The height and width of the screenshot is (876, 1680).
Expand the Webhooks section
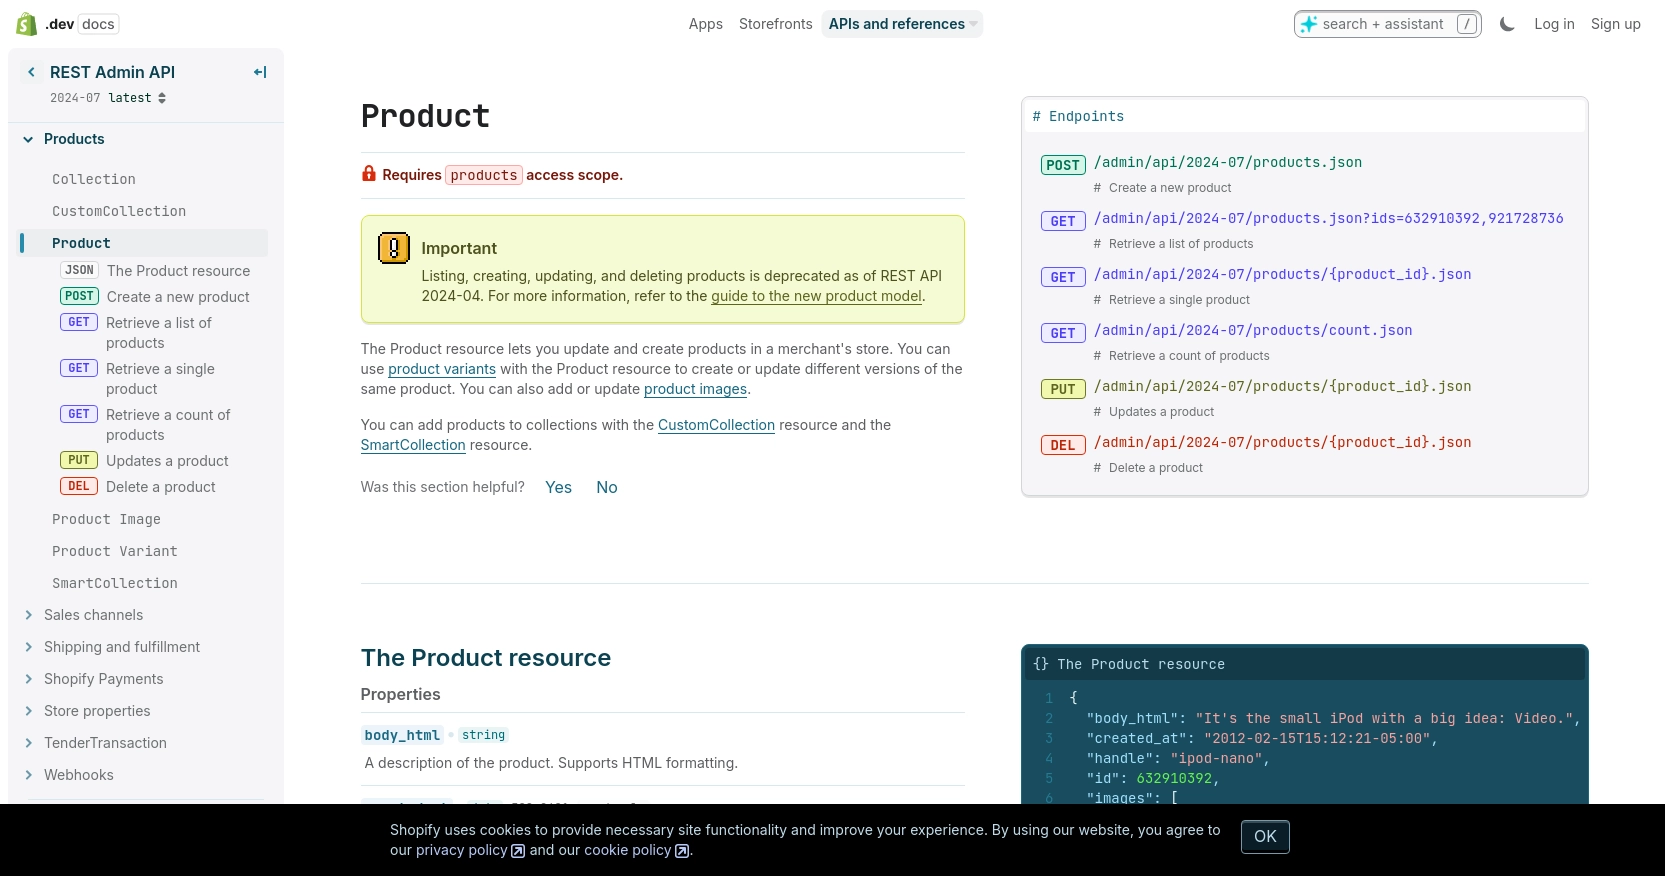(28, 775)
